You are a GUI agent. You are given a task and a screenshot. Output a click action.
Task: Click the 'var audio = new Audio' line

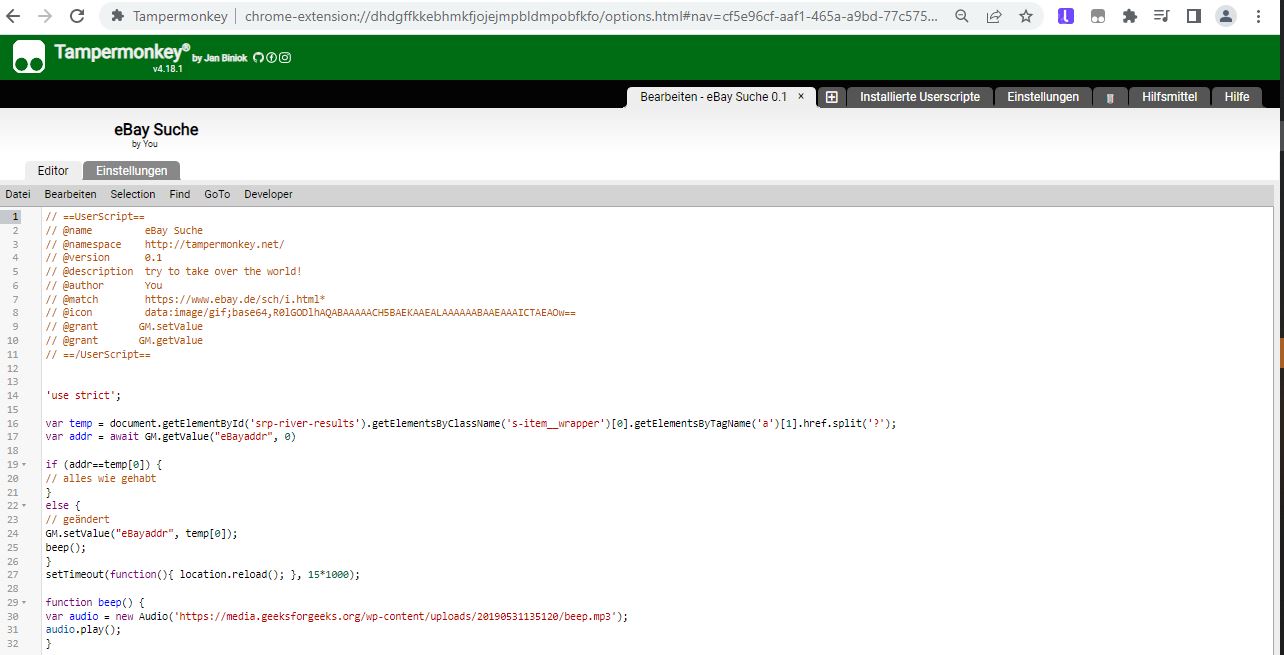coord(337,617)
